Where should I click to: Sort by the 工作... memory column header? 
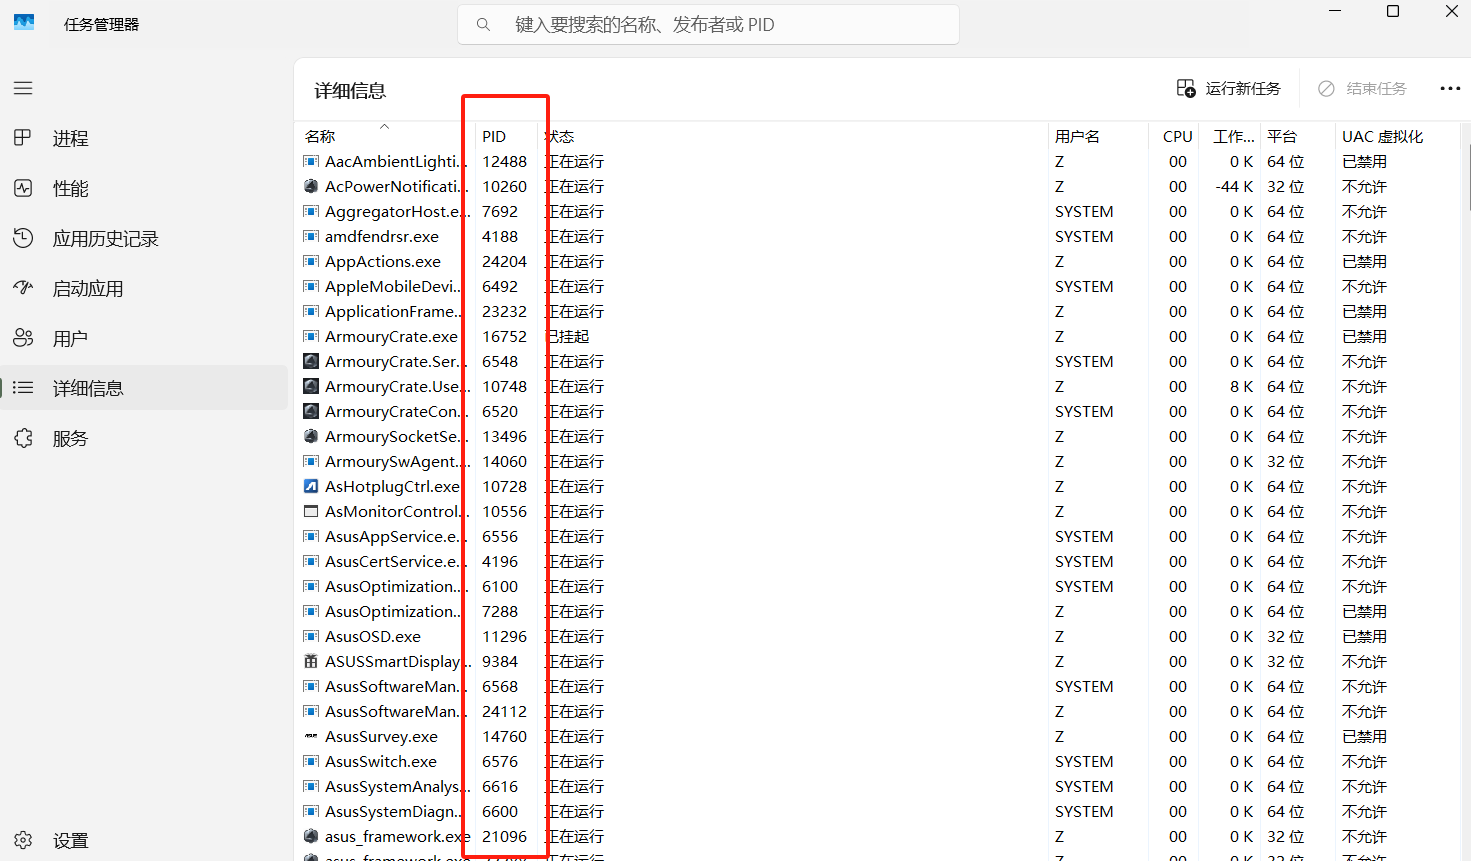click(1234, 136)
